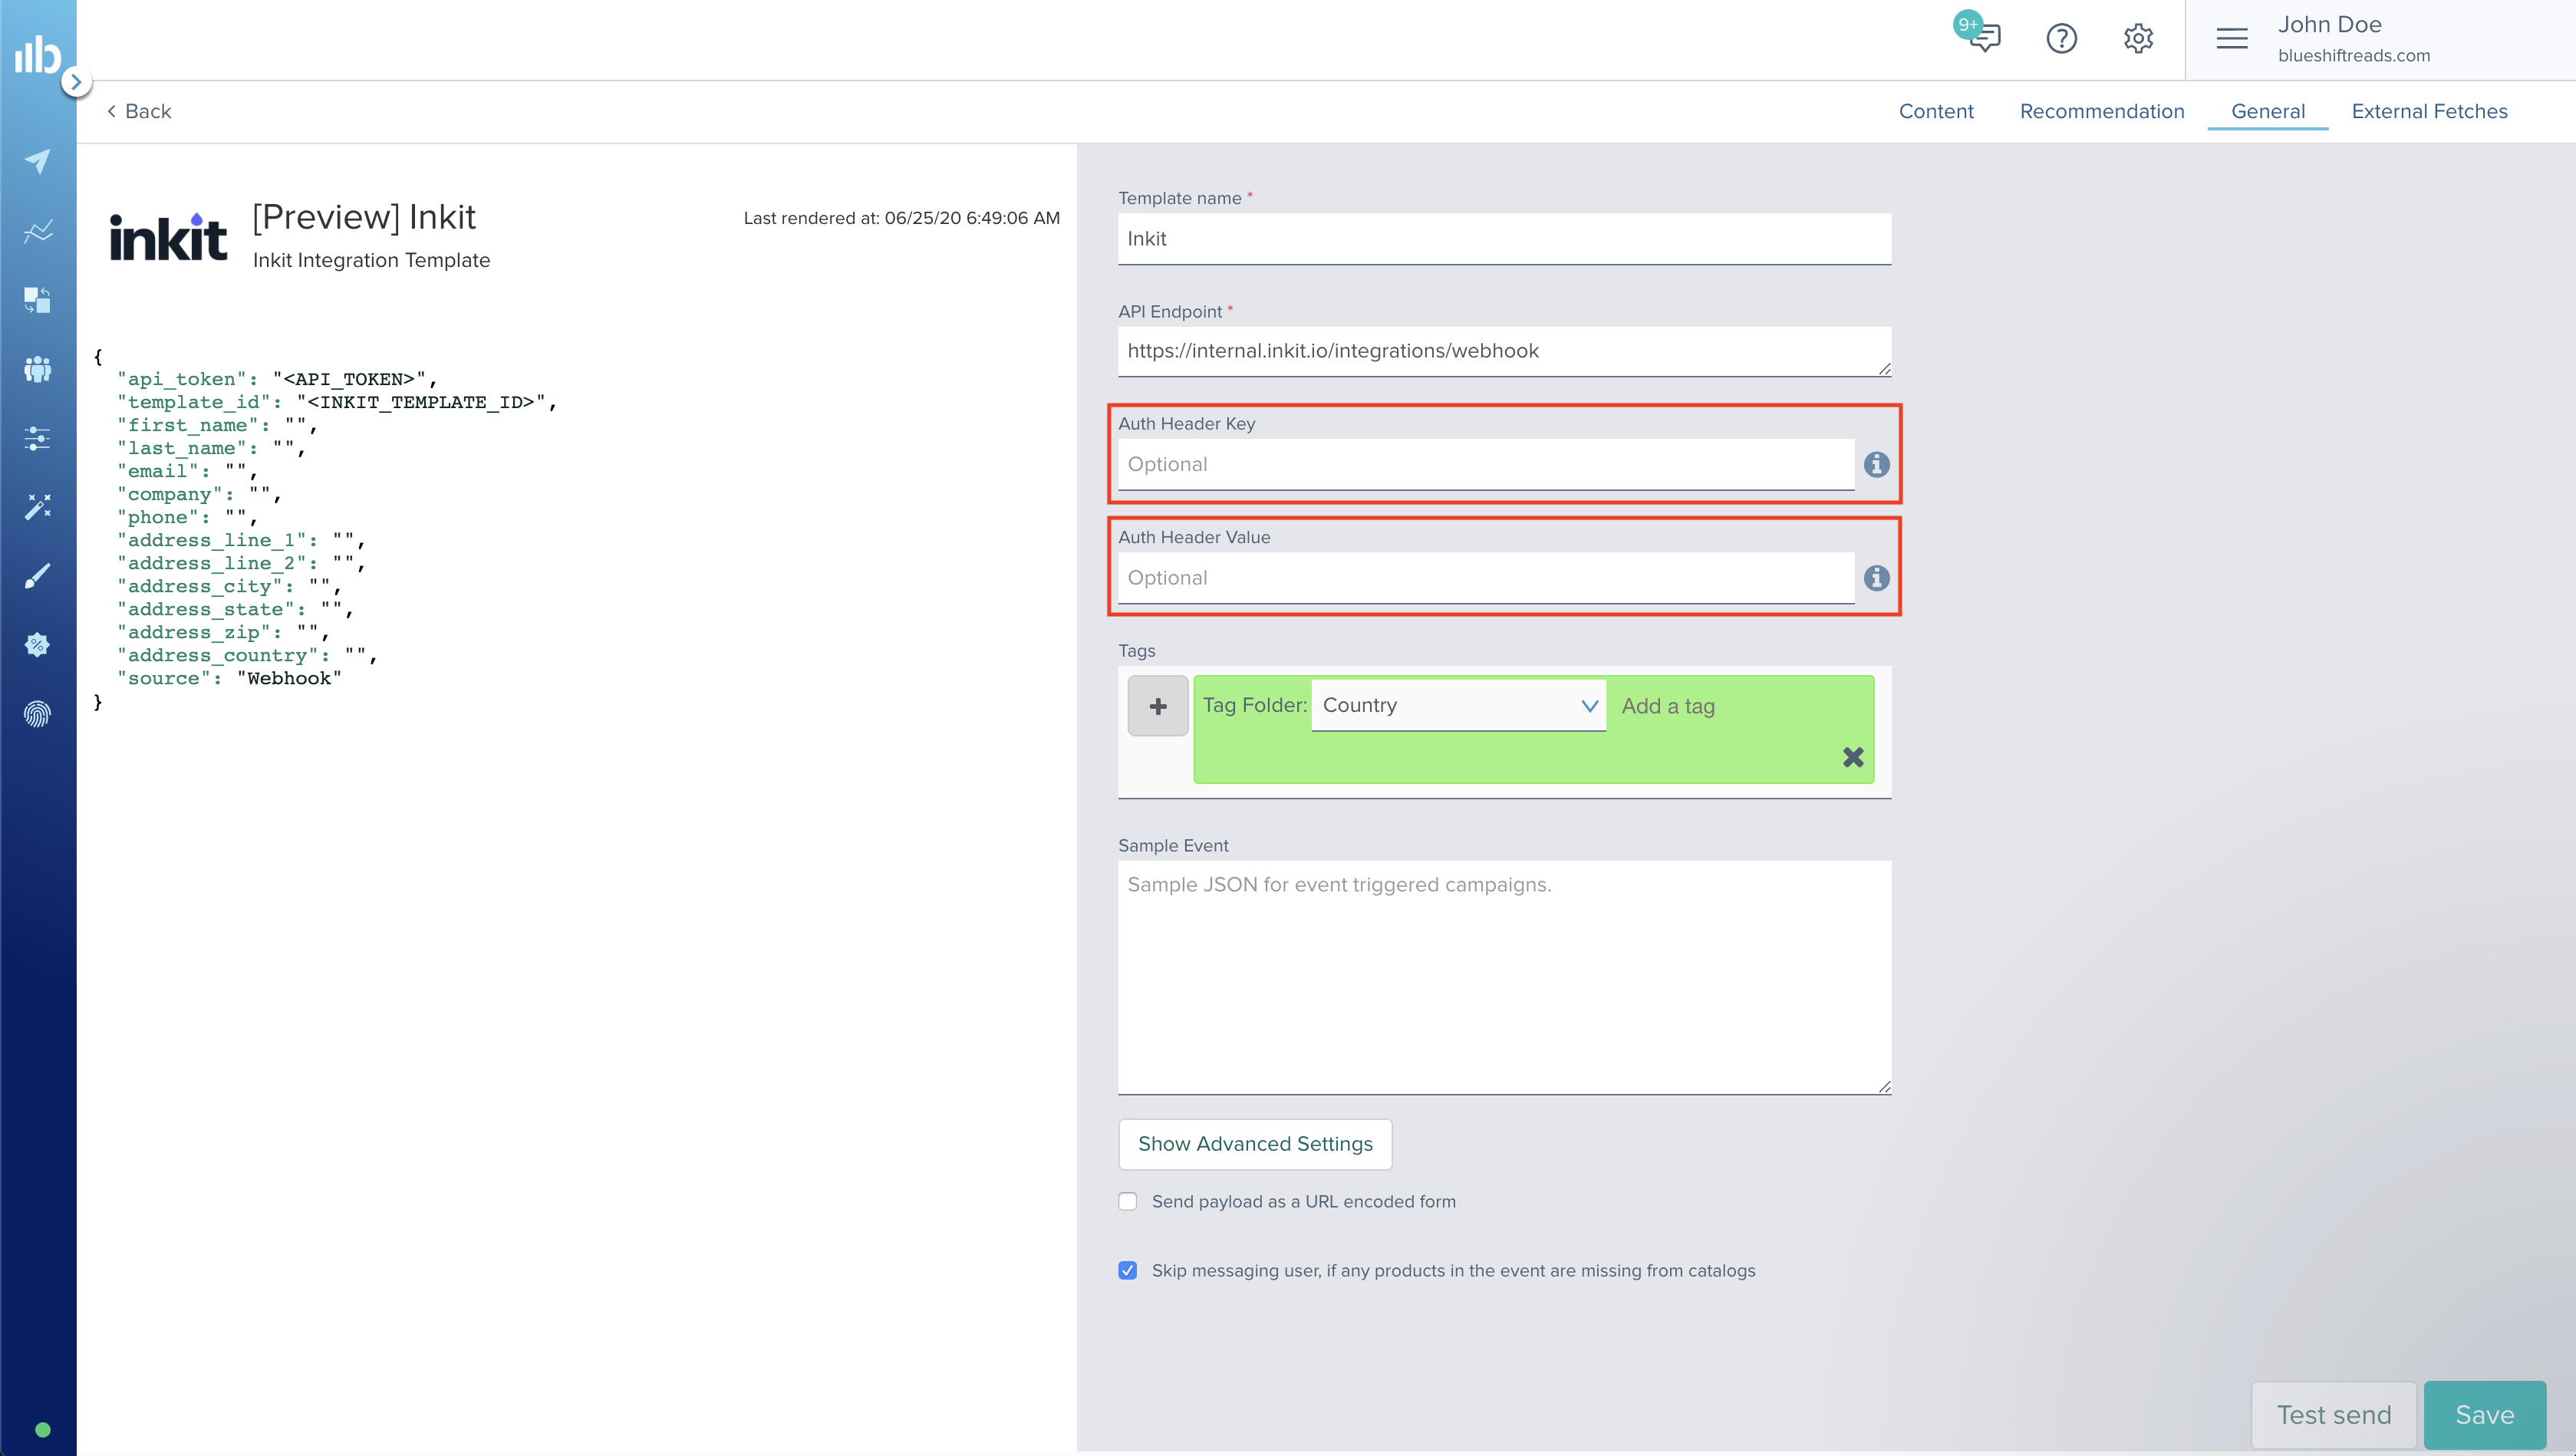
Task: Open the Tag Folder Country dropdown
Action: click(x=1458, y=705)
